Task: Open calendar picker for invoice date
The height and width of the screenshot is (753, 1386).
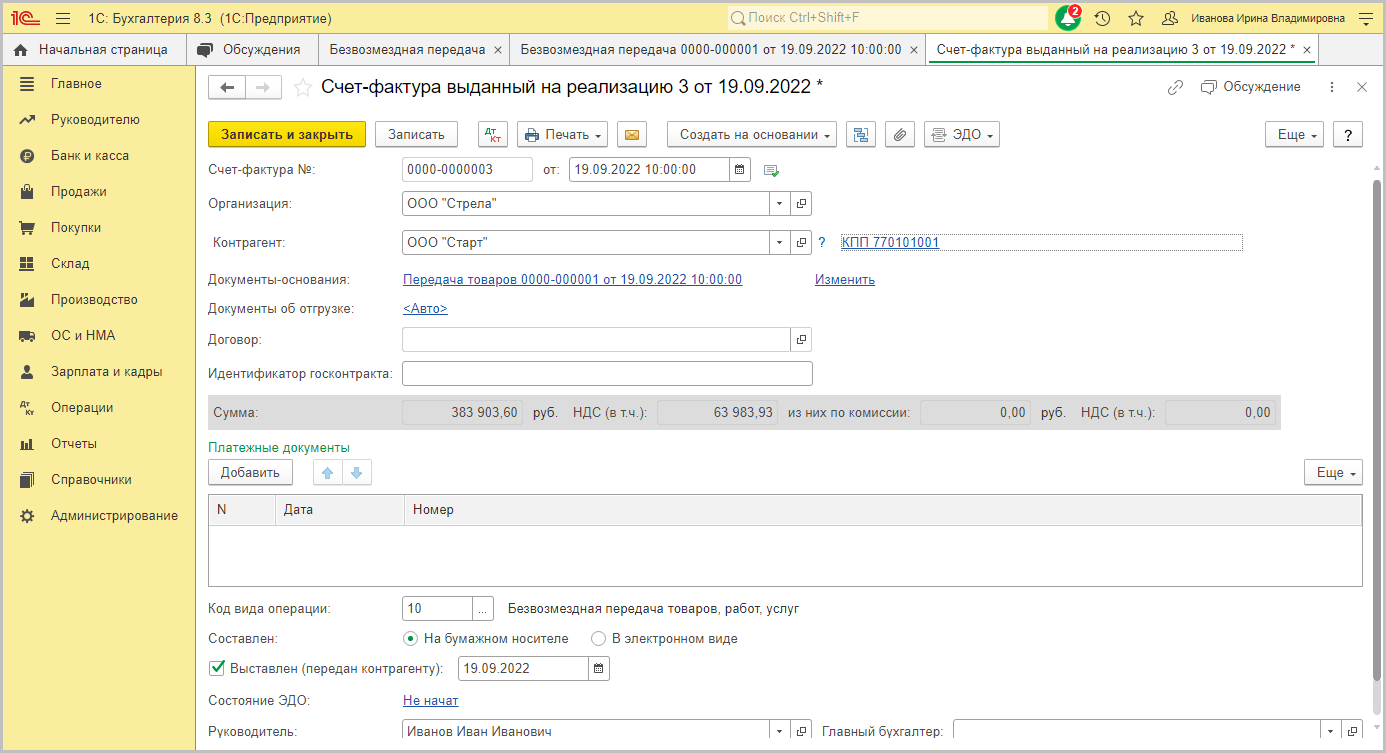Action: 739,170
